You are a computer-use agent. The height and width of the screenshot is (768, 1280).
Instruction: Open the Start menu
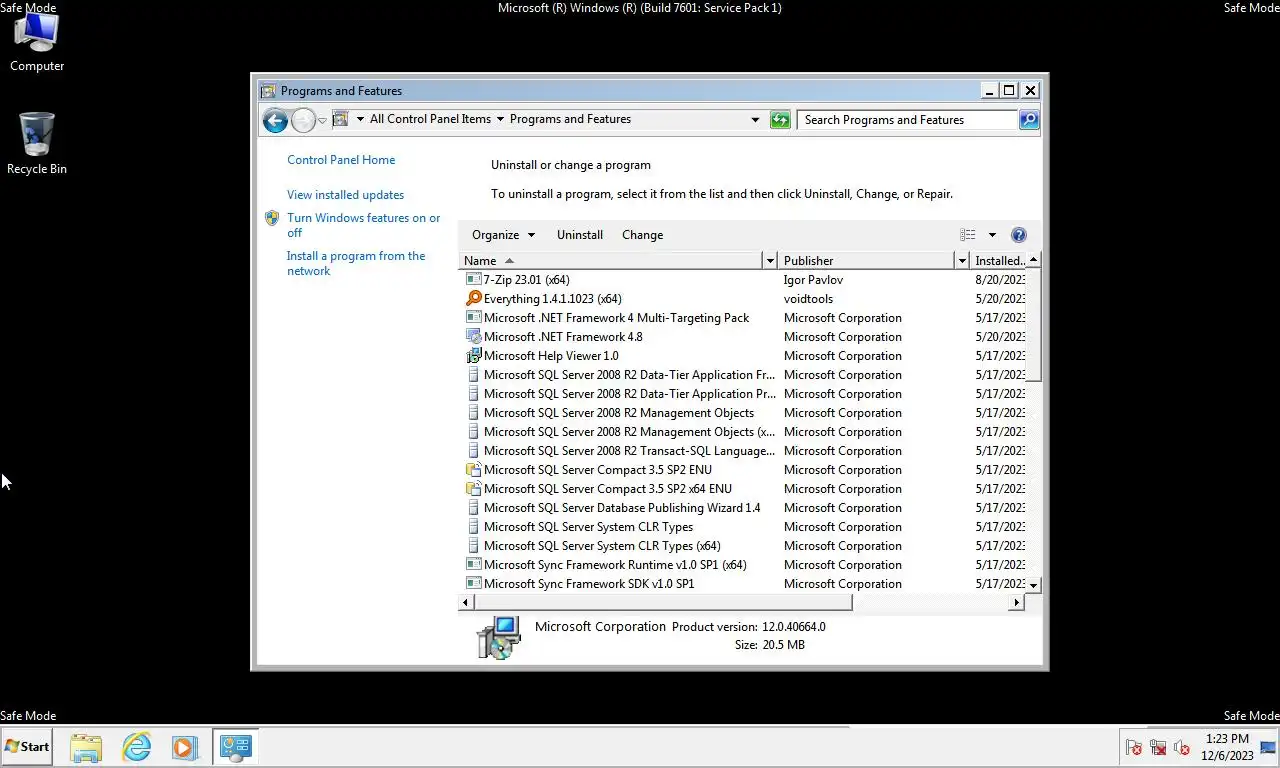coord(27,747)
